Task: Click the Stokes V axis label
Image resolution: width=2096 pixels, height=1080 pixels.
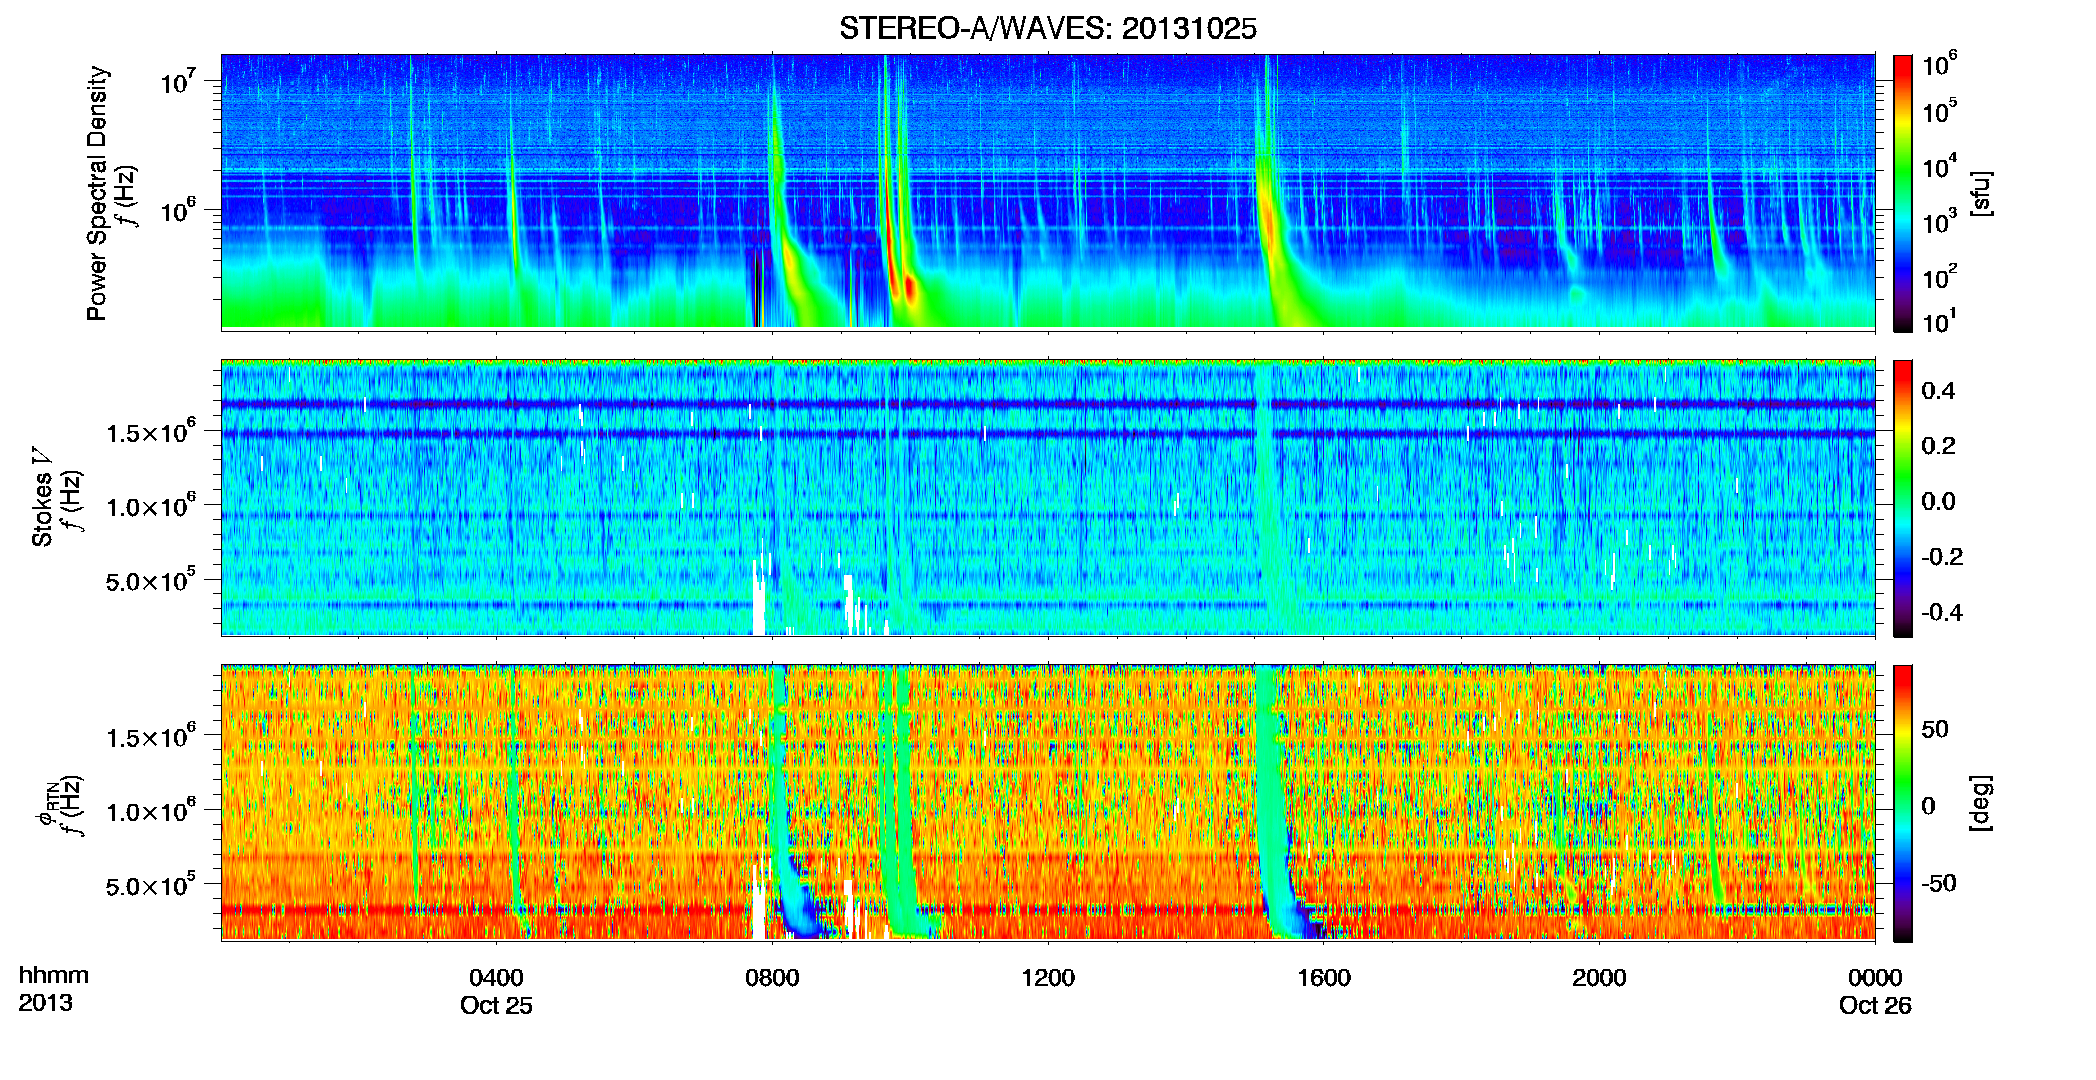Action: [42, 497]
